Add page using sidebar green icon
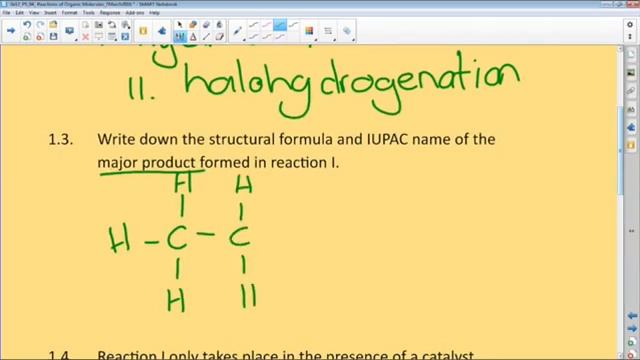640x360 pixels. 632,342
